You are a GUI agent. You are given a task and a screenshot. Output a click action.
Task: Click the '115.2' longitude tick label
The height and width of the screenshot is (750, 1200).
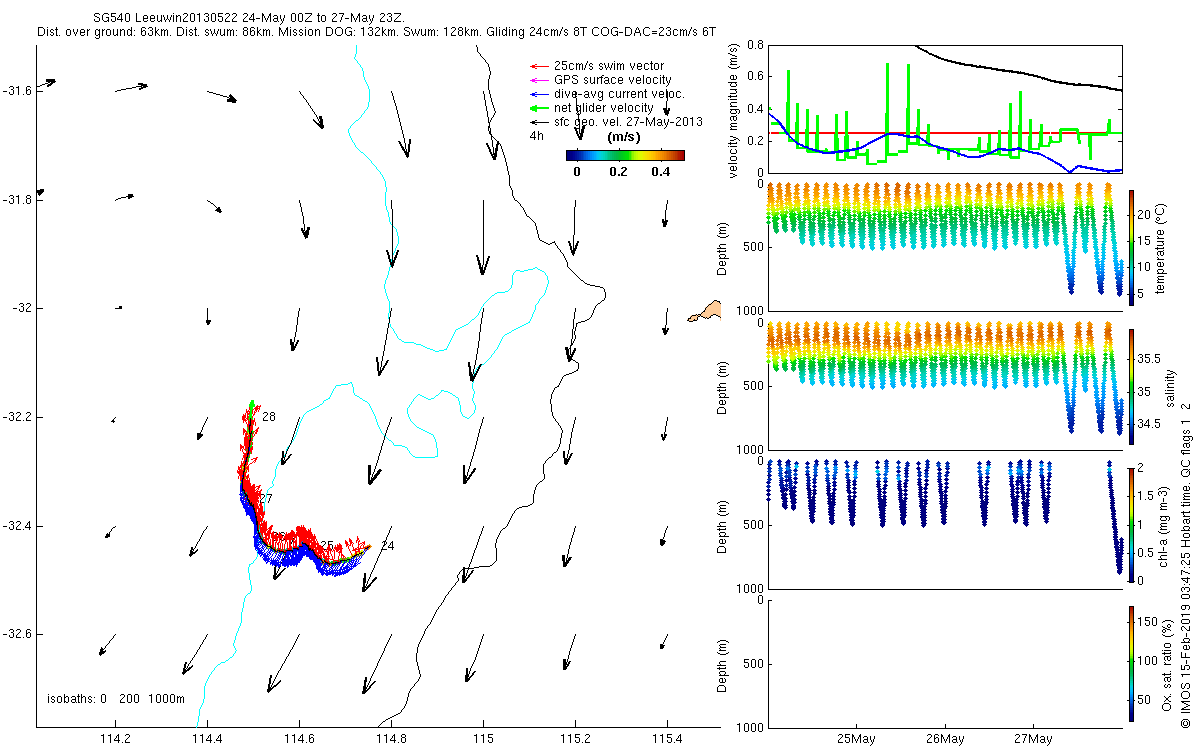coord(574,740)
